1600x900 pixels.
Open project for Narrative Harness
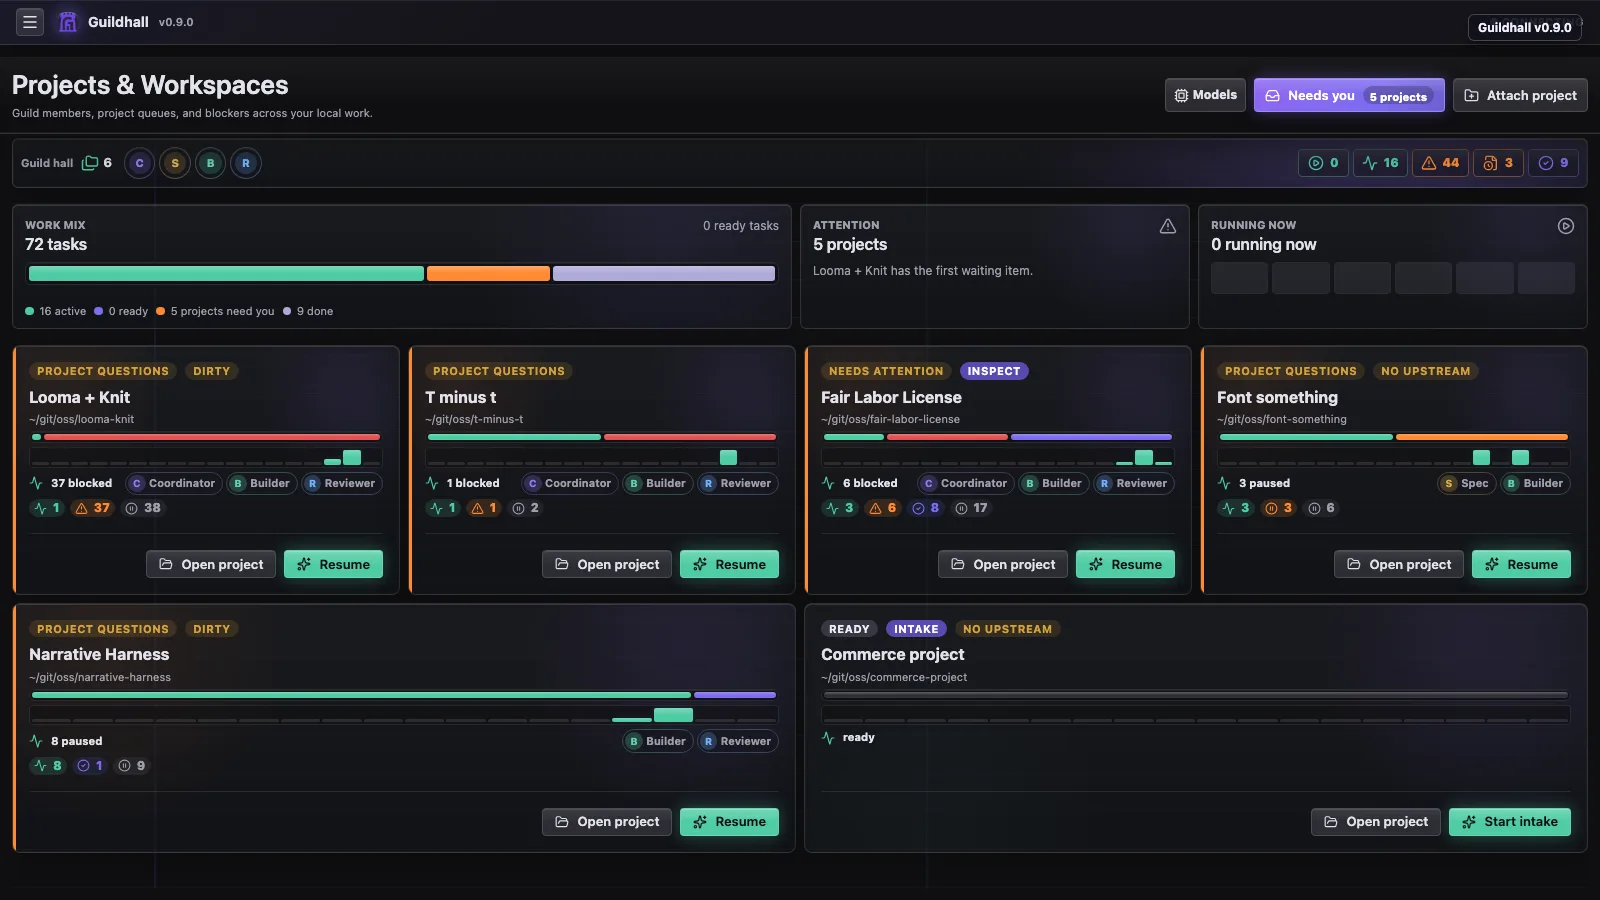[x=607, y=822]
